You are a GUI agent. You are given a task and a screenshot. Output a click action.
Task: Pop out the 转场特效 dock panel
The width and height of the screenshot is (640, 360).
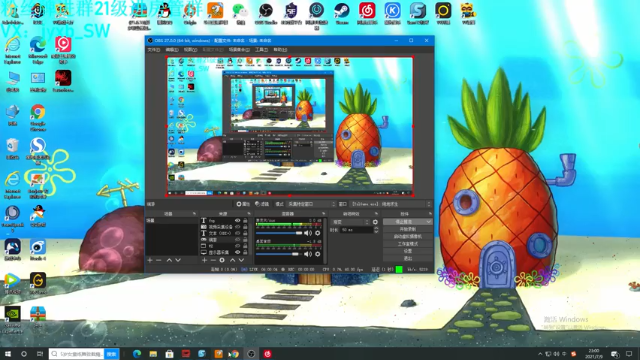[376, 213]
